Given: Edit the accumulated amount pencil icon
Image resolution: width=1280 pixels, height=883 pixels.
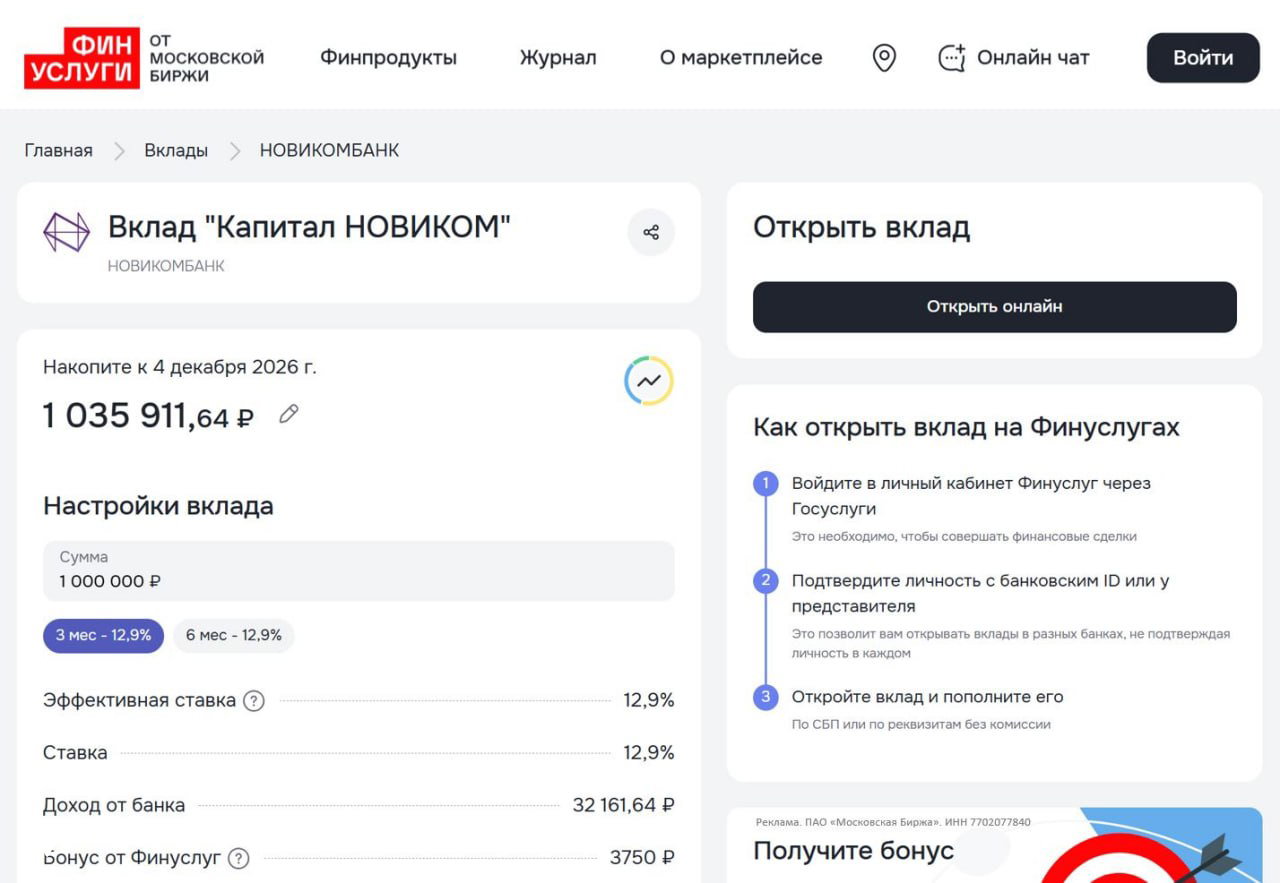Looking at the screenshot, I should tap(289, 414).
